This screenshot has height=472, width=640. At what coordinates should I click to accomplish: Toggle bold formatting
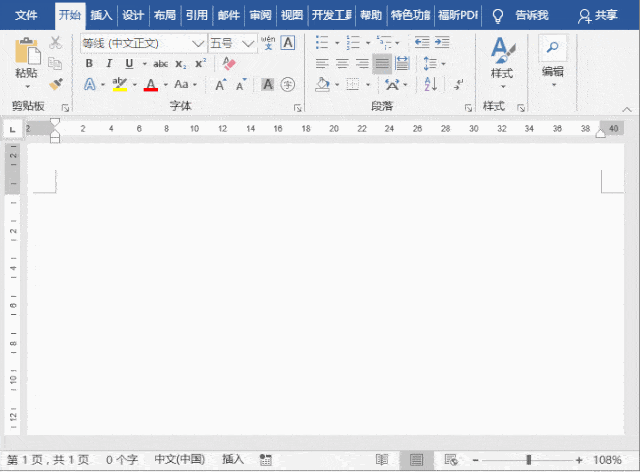point(89,63)
